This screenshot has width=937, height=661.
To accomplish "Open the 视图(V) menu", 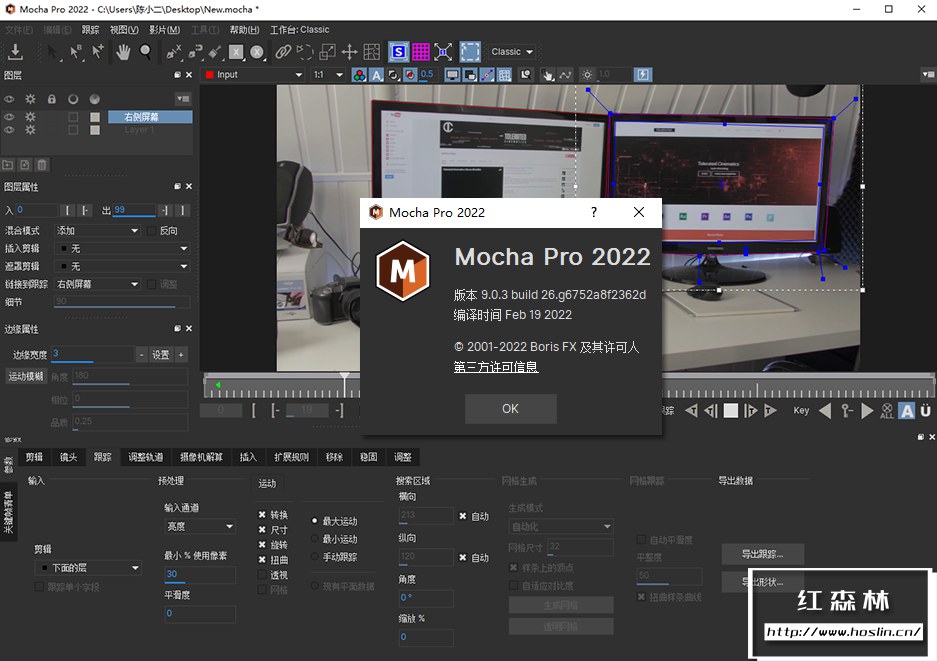I will coord(124,30).
